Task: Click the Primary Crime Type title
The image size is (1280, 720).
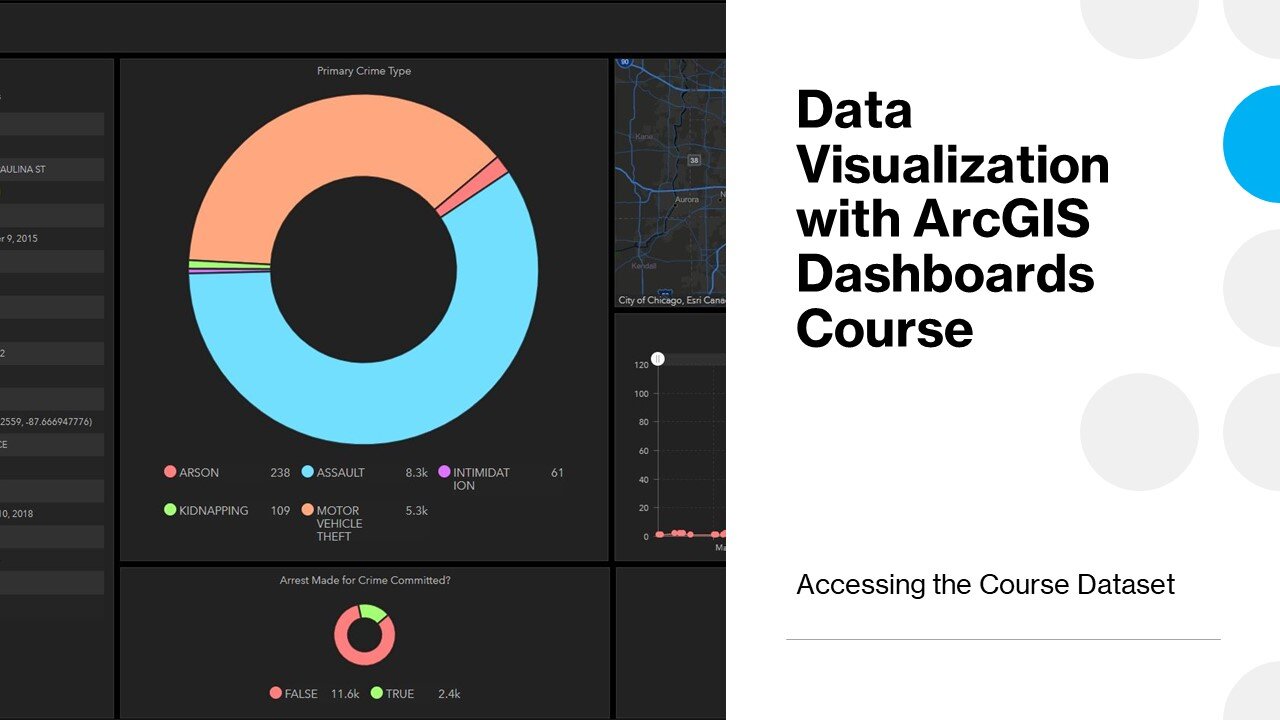Action: coord(364,71)
